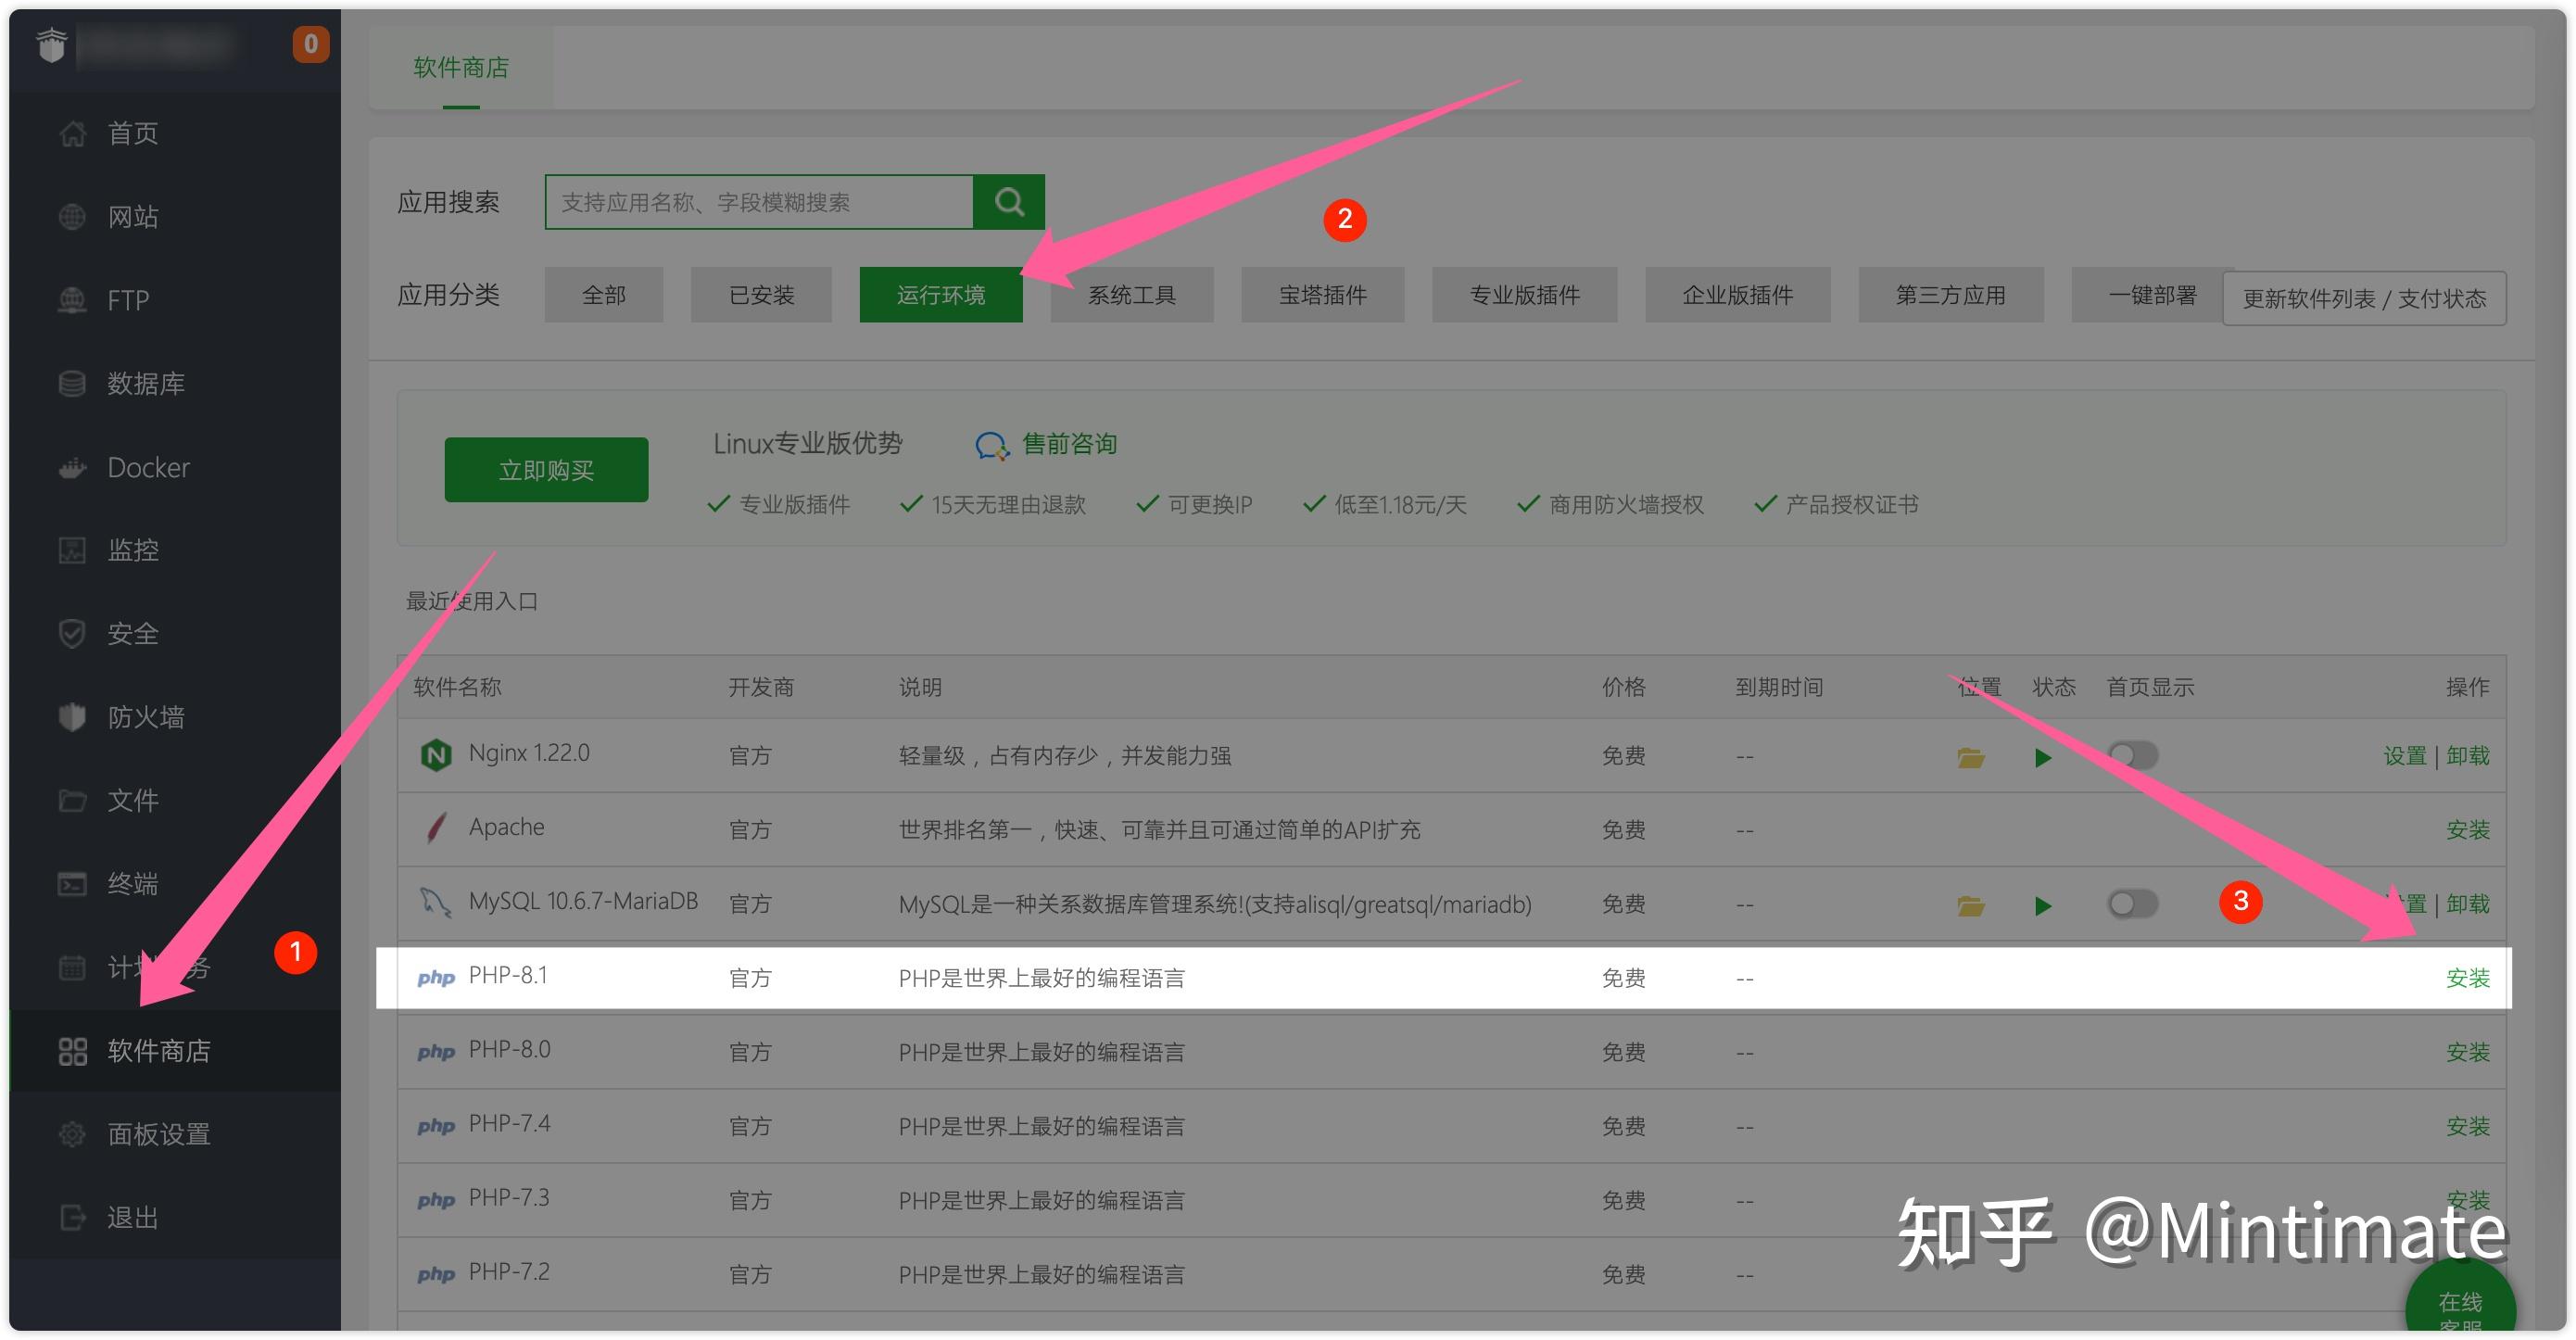Viewport: 2576px width, 1340px height.
Task: Click Nginx running status play icon
Action: click(2042, 757)
